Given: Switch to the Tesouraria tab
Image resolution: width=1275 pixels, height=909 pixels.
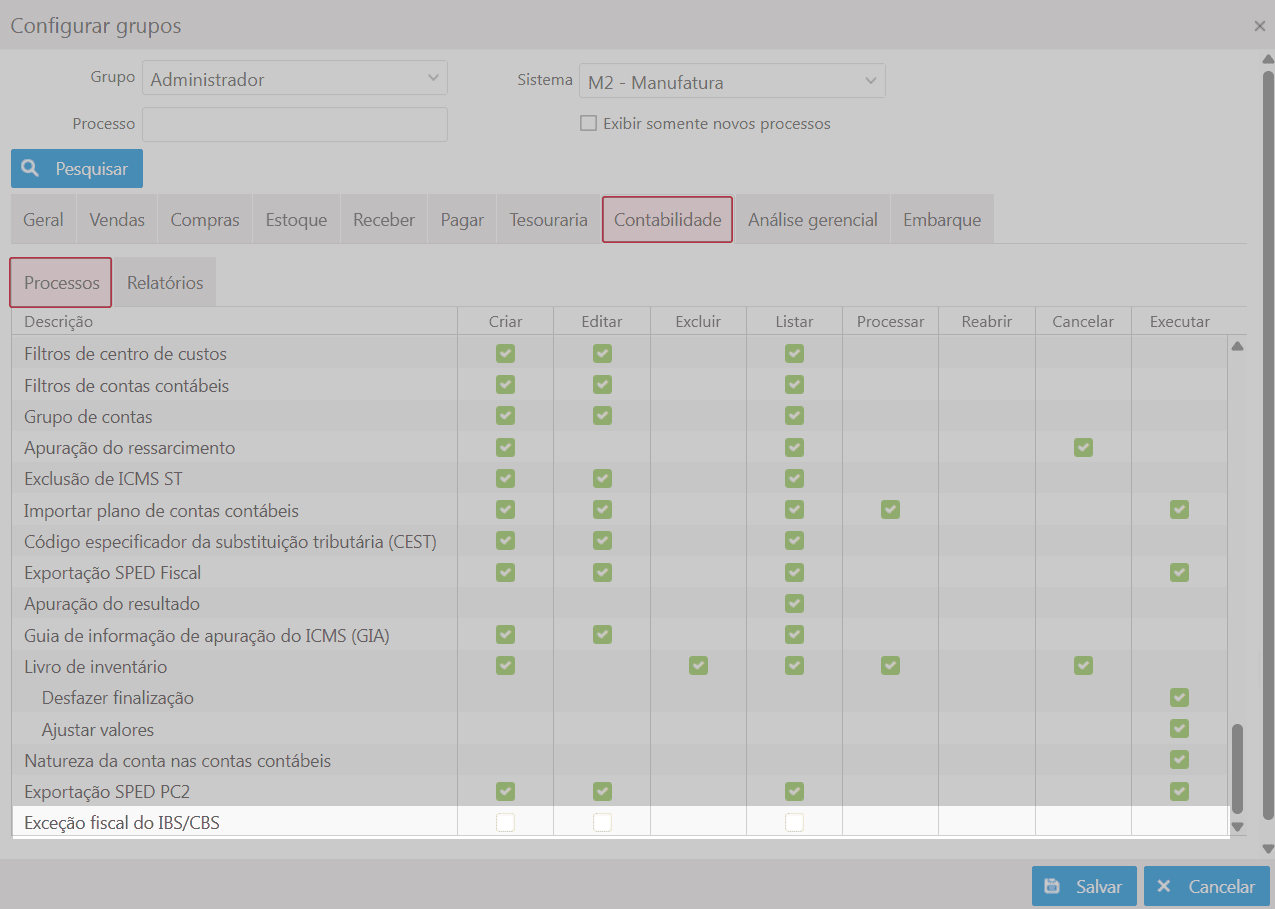Looking at the screenshot, I should (x=548, y=220).
